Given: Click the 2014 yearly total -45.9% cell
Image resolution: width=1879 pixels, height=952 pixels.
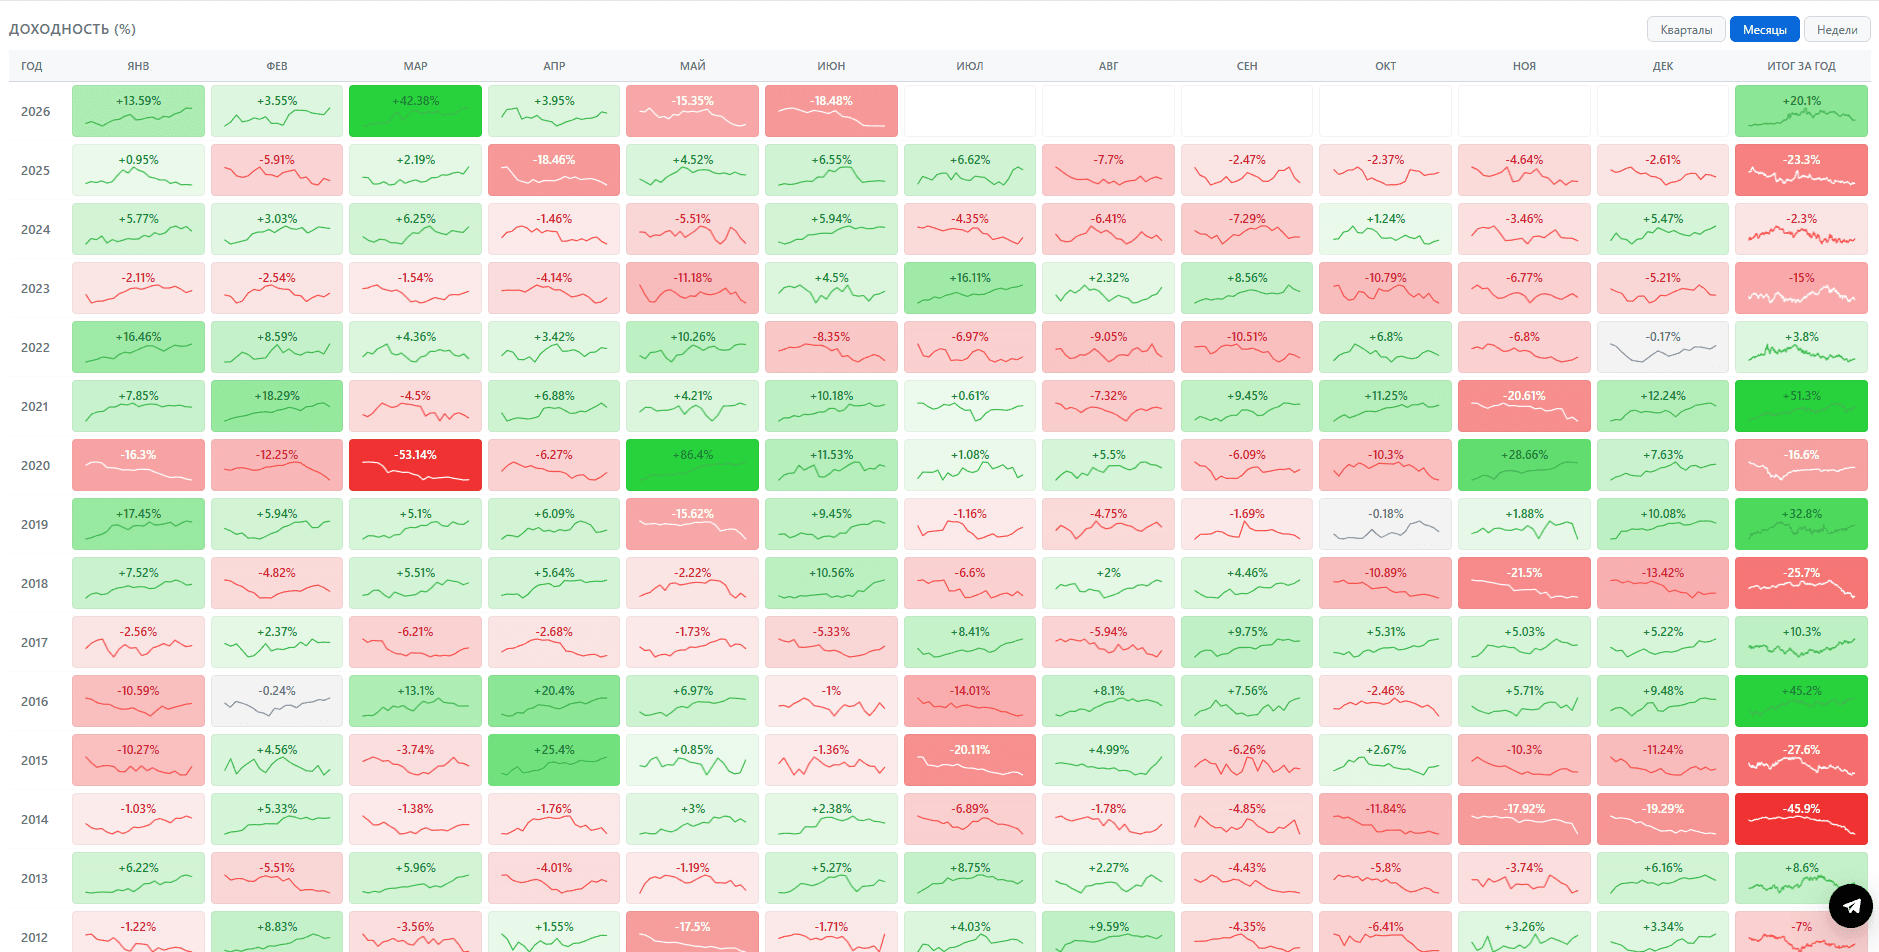Looking at the screenshot, I should tap(1801, 819).
